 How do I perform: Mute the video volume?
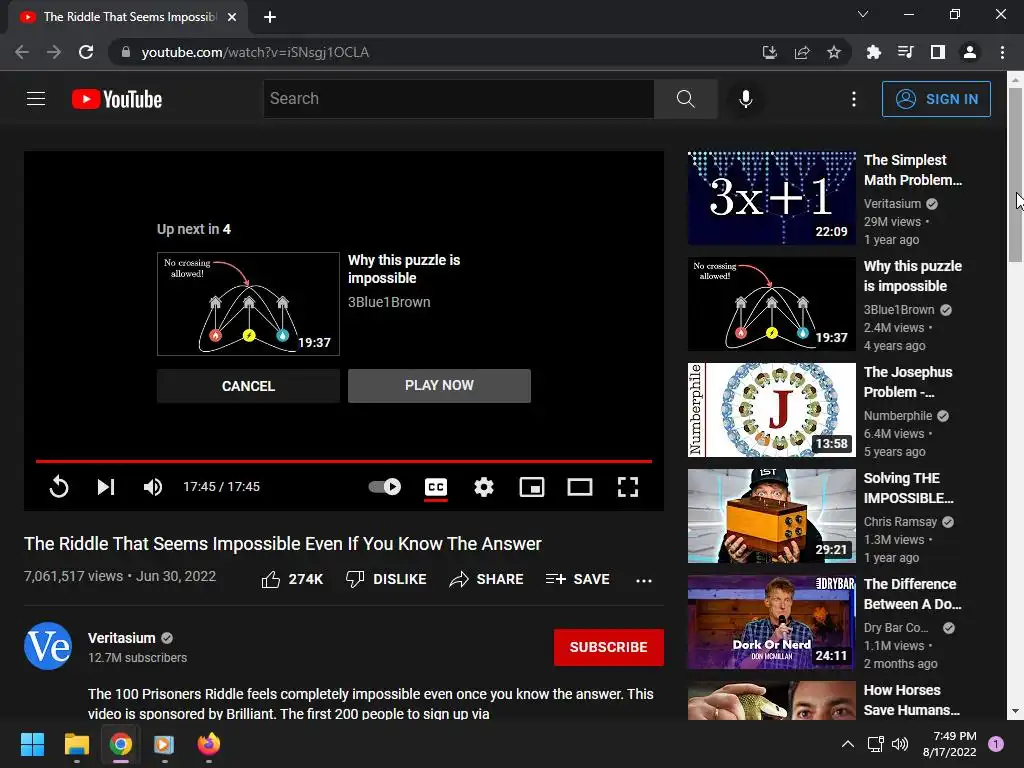[153, 487]
